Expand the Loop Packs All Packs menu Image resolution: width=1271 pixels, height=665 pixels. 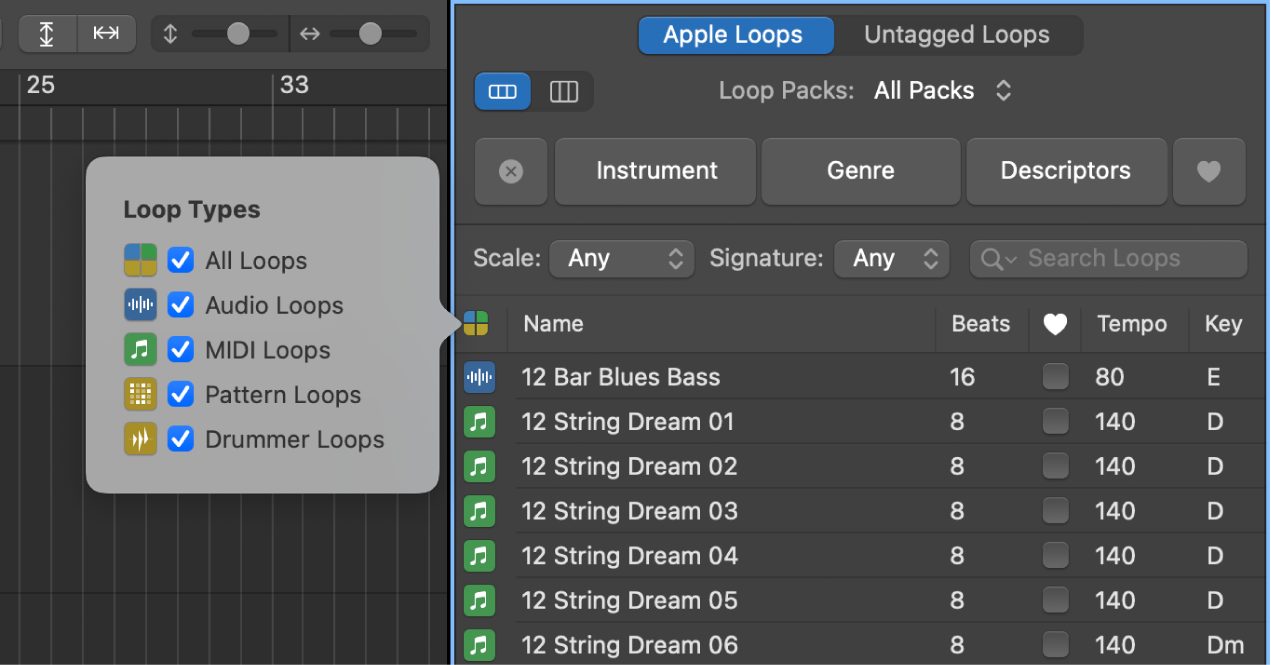(x=942, y=91)
